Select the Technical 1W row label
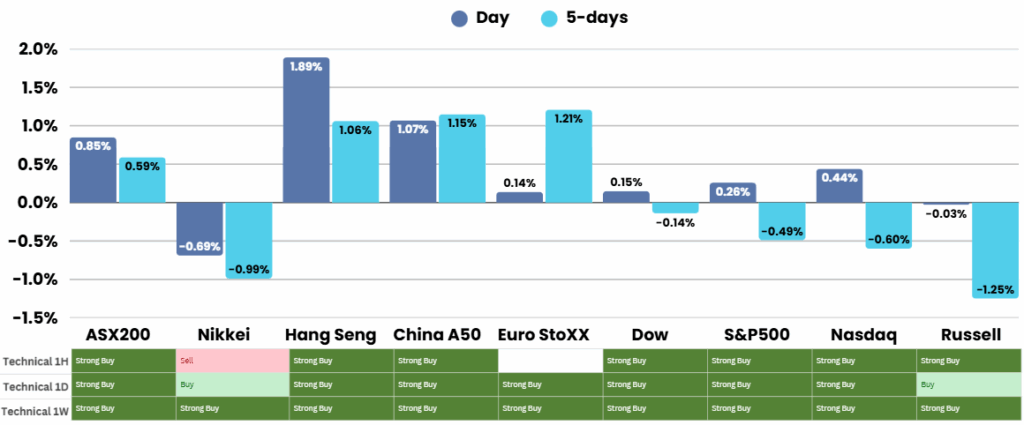The image size is (1024, 425). 35,409
